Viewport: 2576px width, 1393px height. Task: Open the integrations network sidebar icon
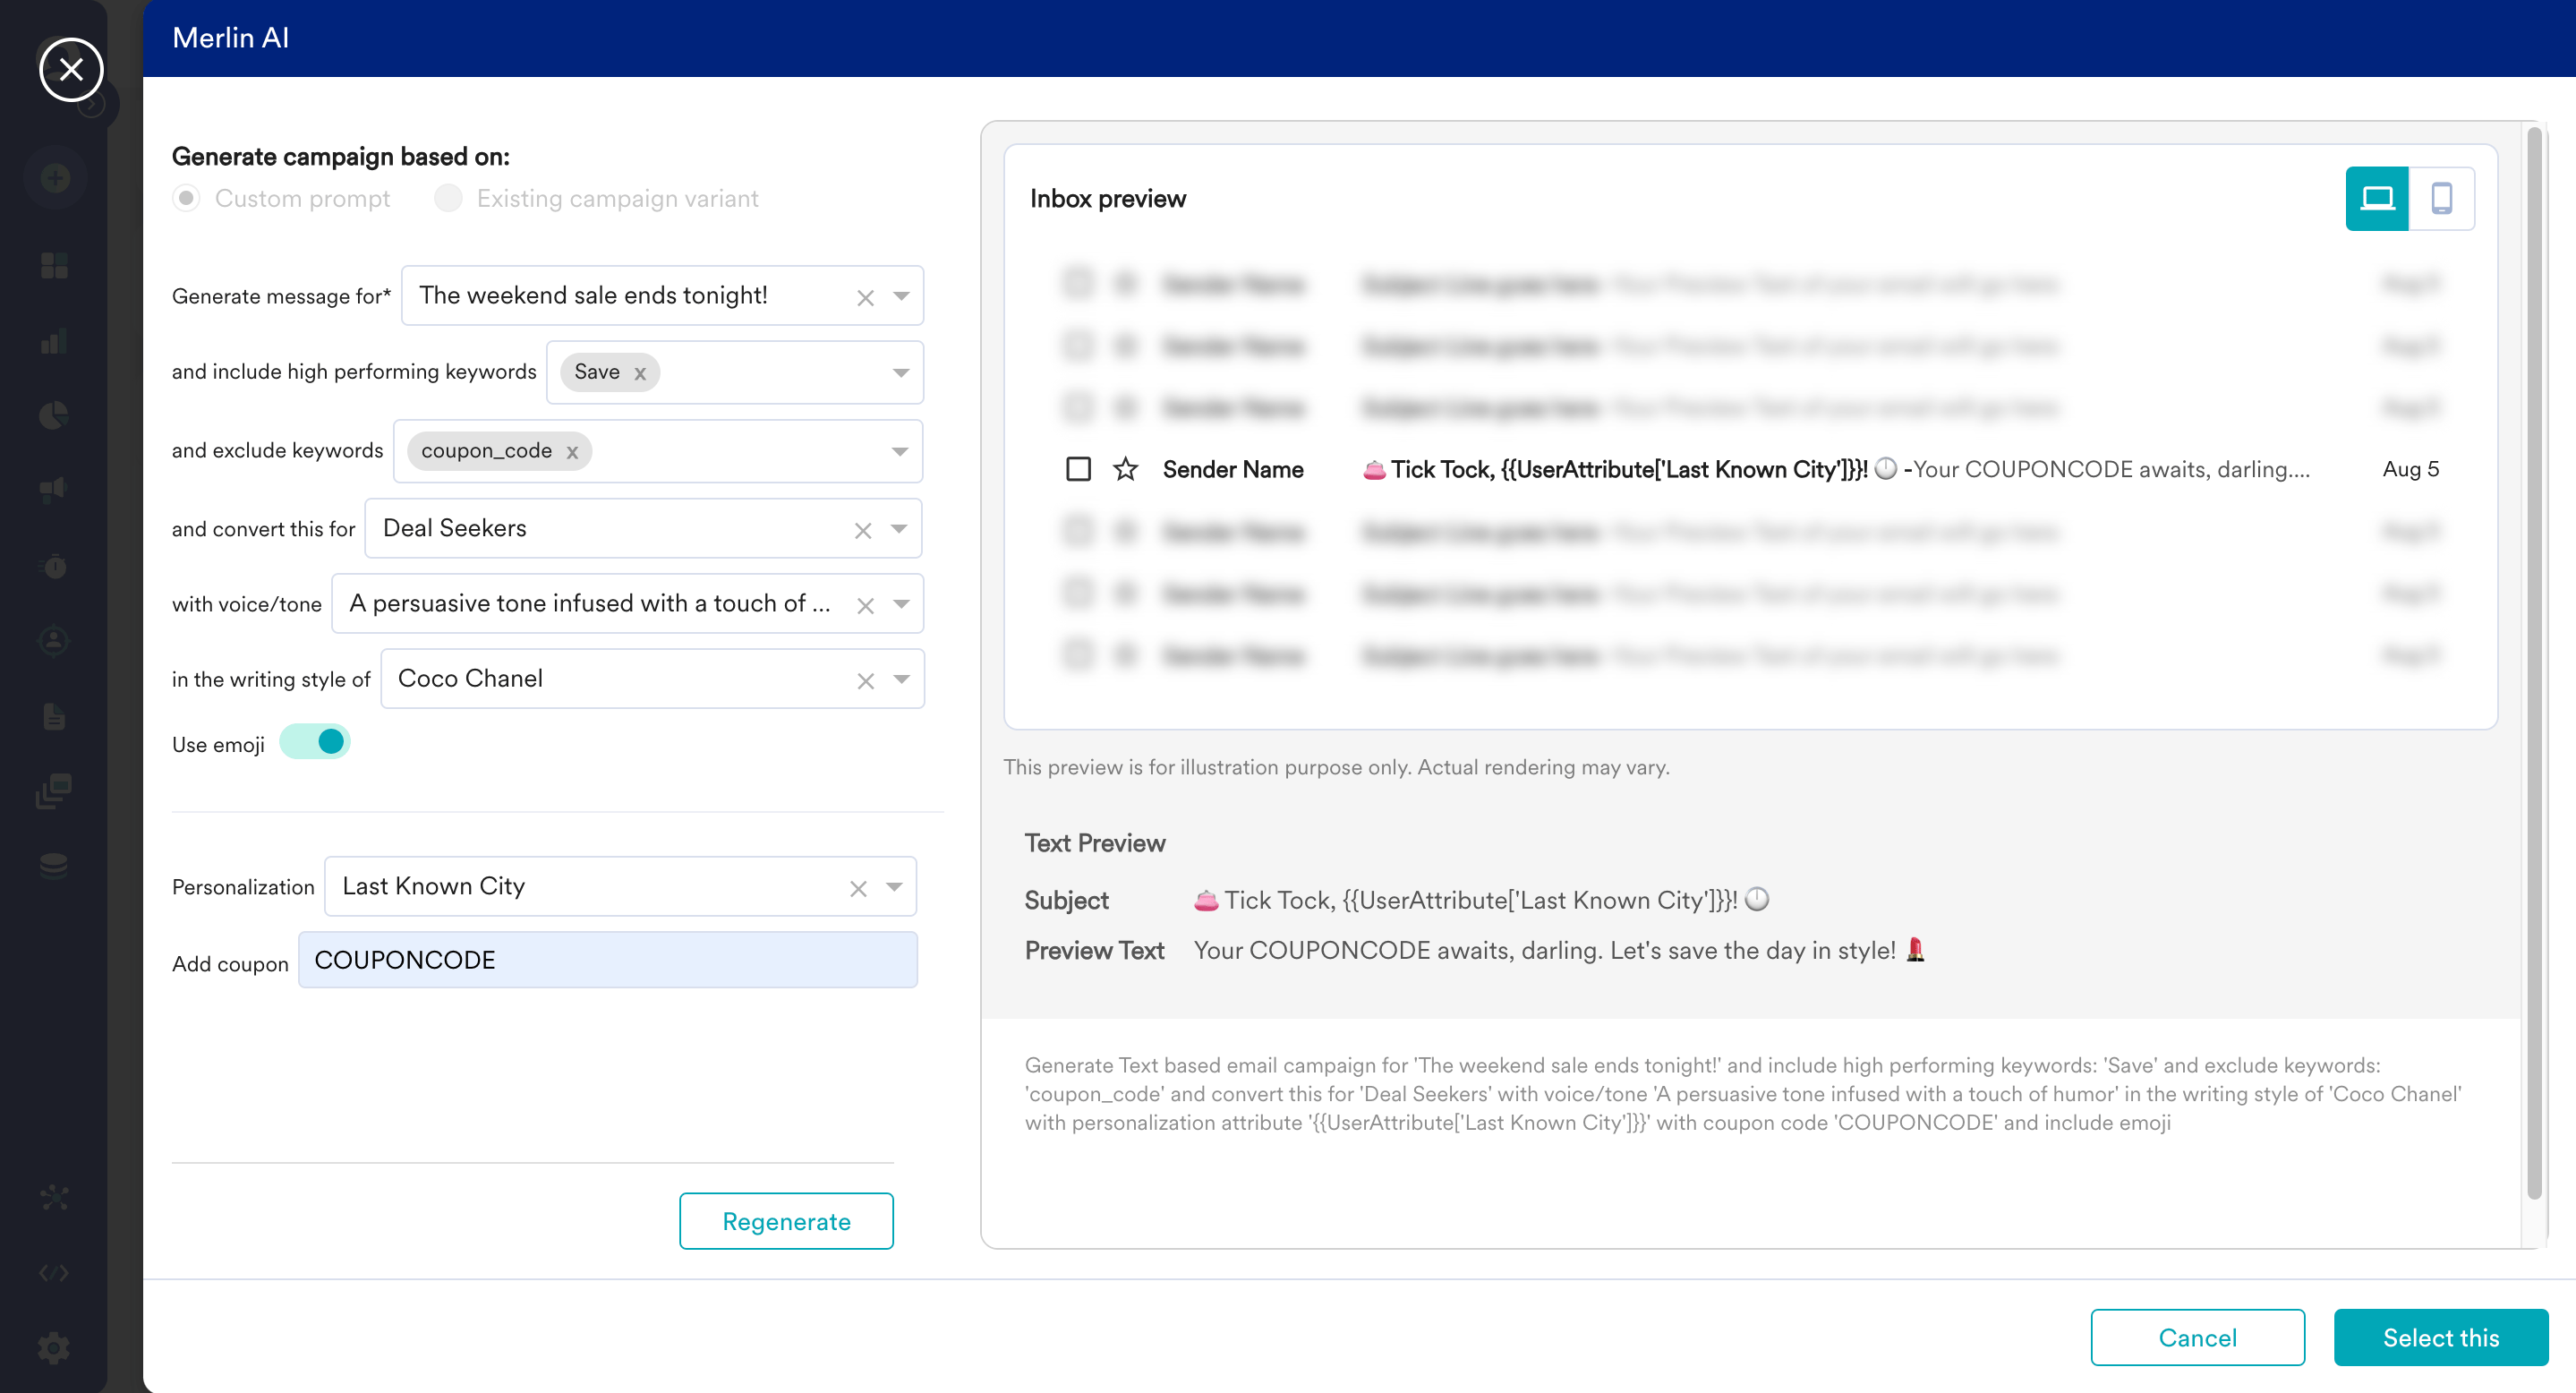[x=55, y=1197]
